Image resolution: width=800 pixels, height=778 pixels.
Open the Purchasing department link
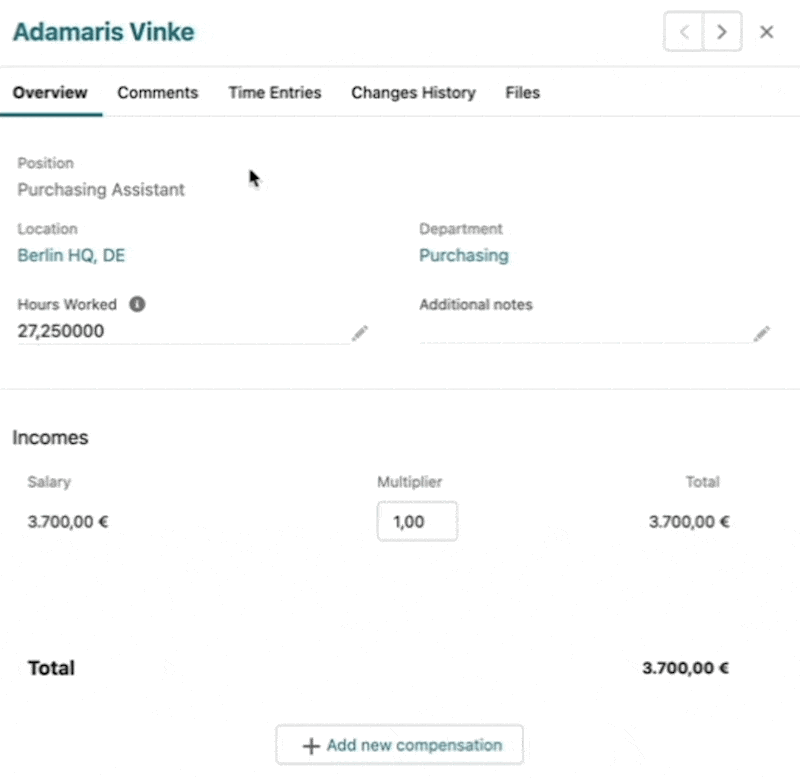tap(463, 256)
